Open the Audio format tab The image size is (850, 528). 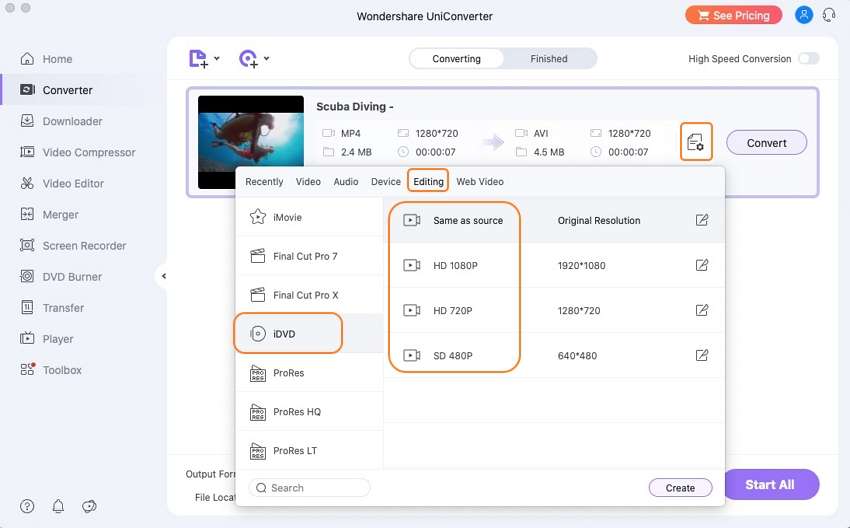pyautogui.click(x=346, y=182)
